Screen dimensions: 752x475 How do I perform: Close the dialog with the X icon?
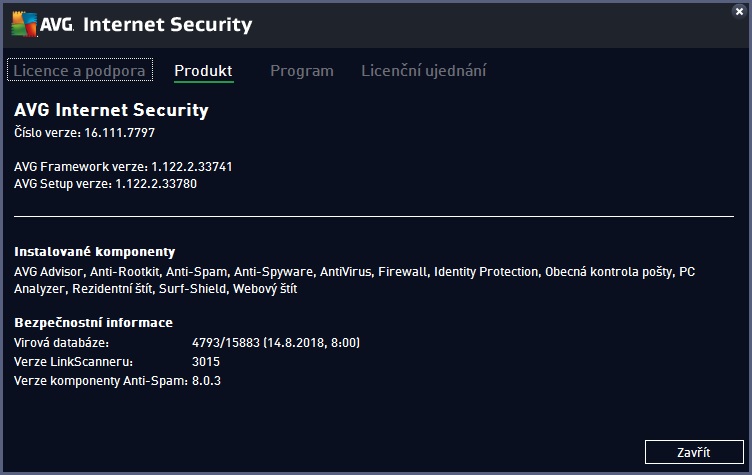(x=738, y=10)
